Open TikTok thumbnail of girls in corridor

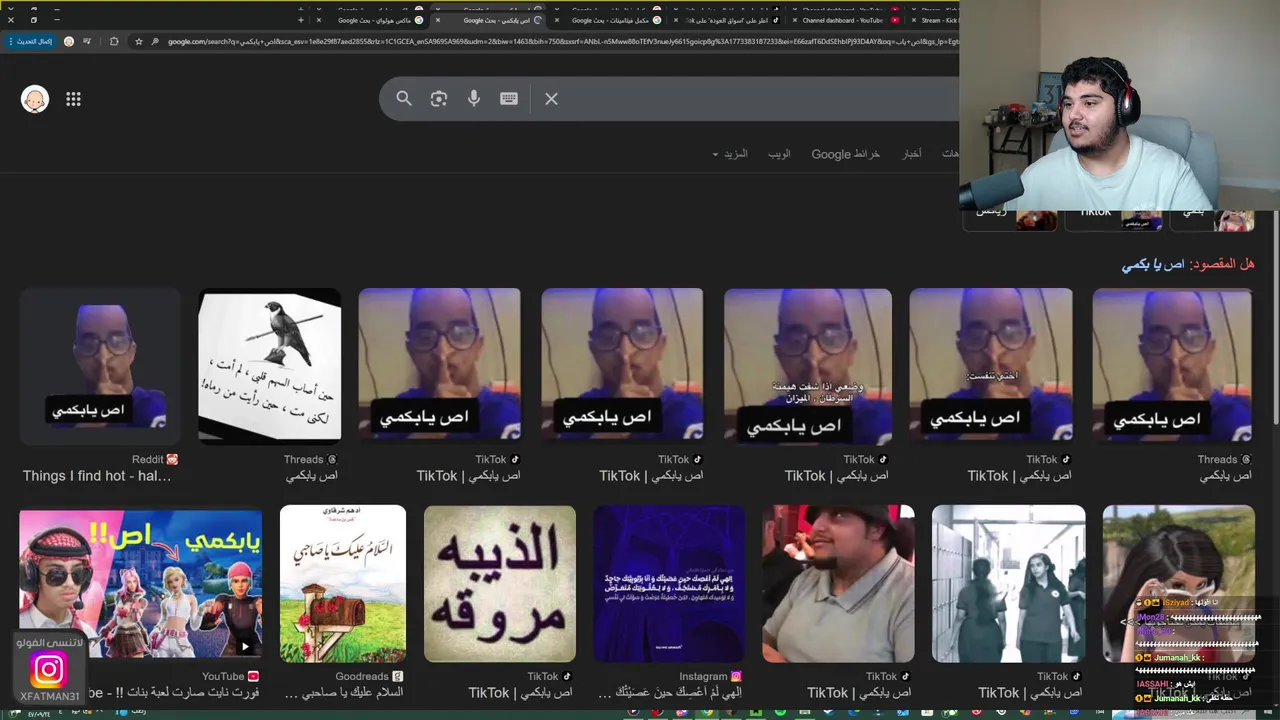click(1009, 583)
